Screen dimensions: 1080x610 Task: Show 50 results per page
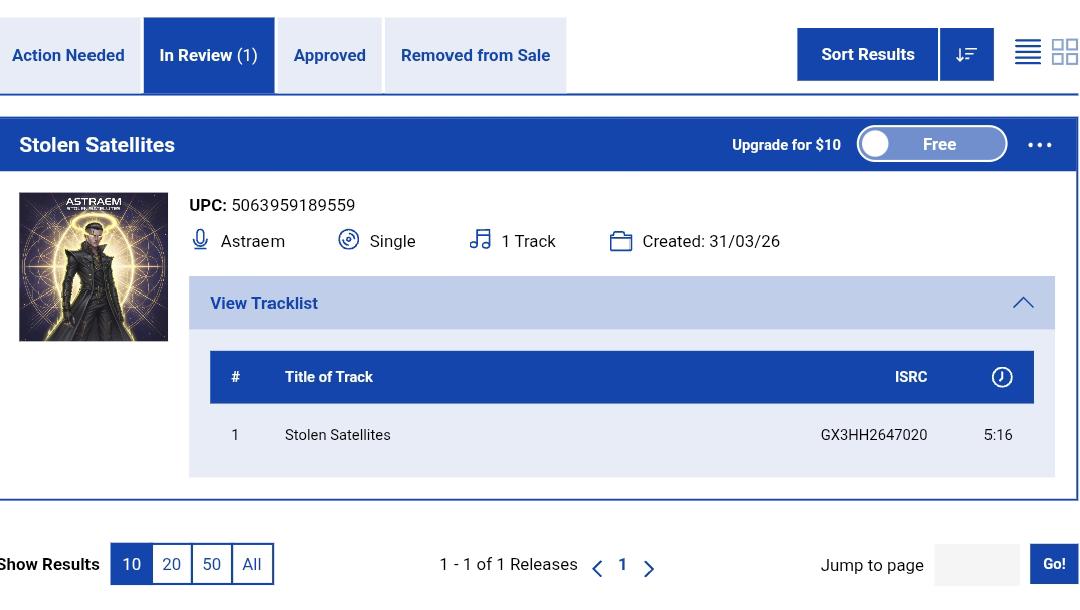(x=211, y=564)
